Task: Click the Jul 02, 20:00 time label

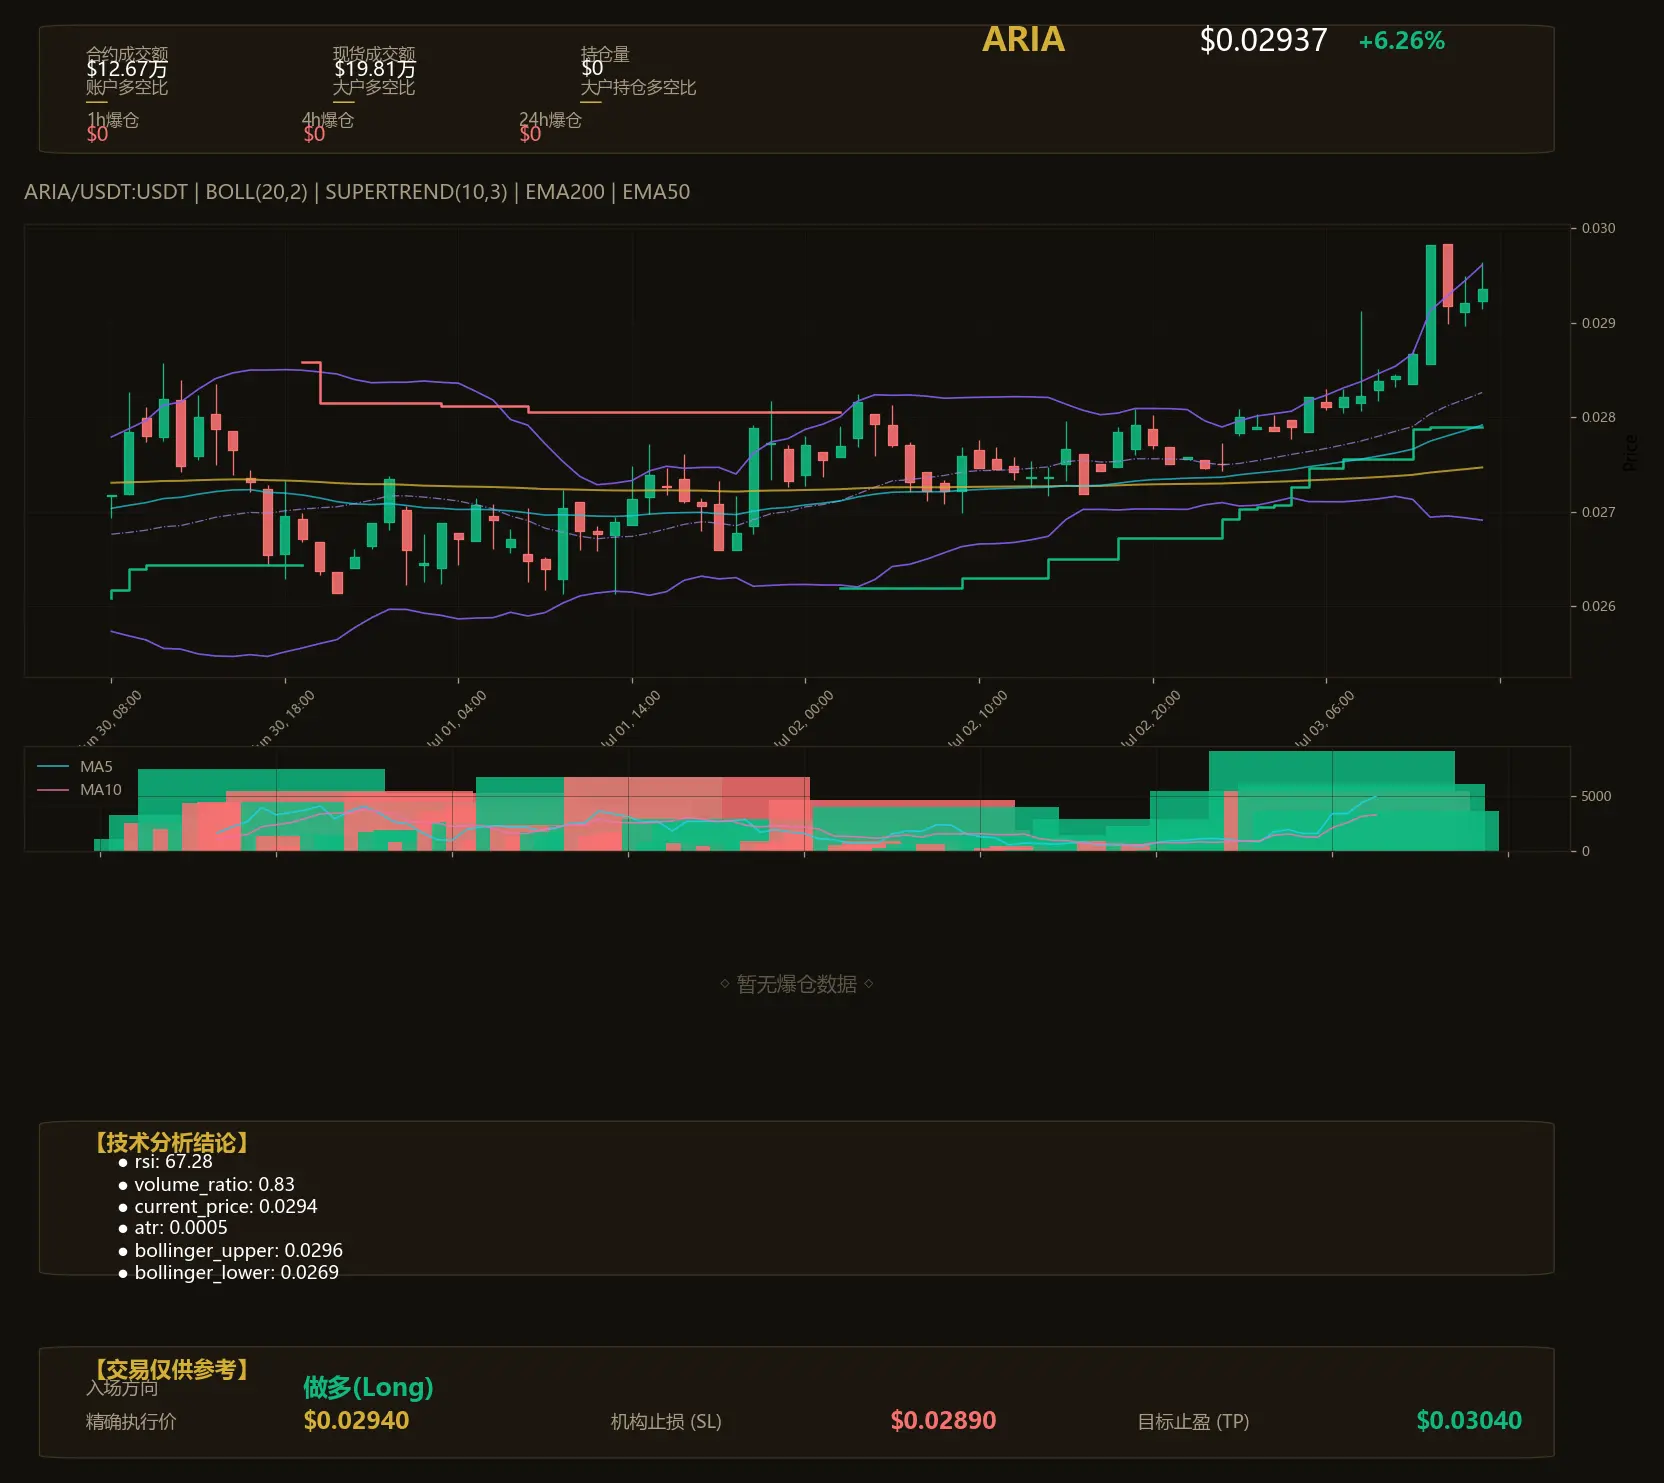Action: coord(1151,718)
